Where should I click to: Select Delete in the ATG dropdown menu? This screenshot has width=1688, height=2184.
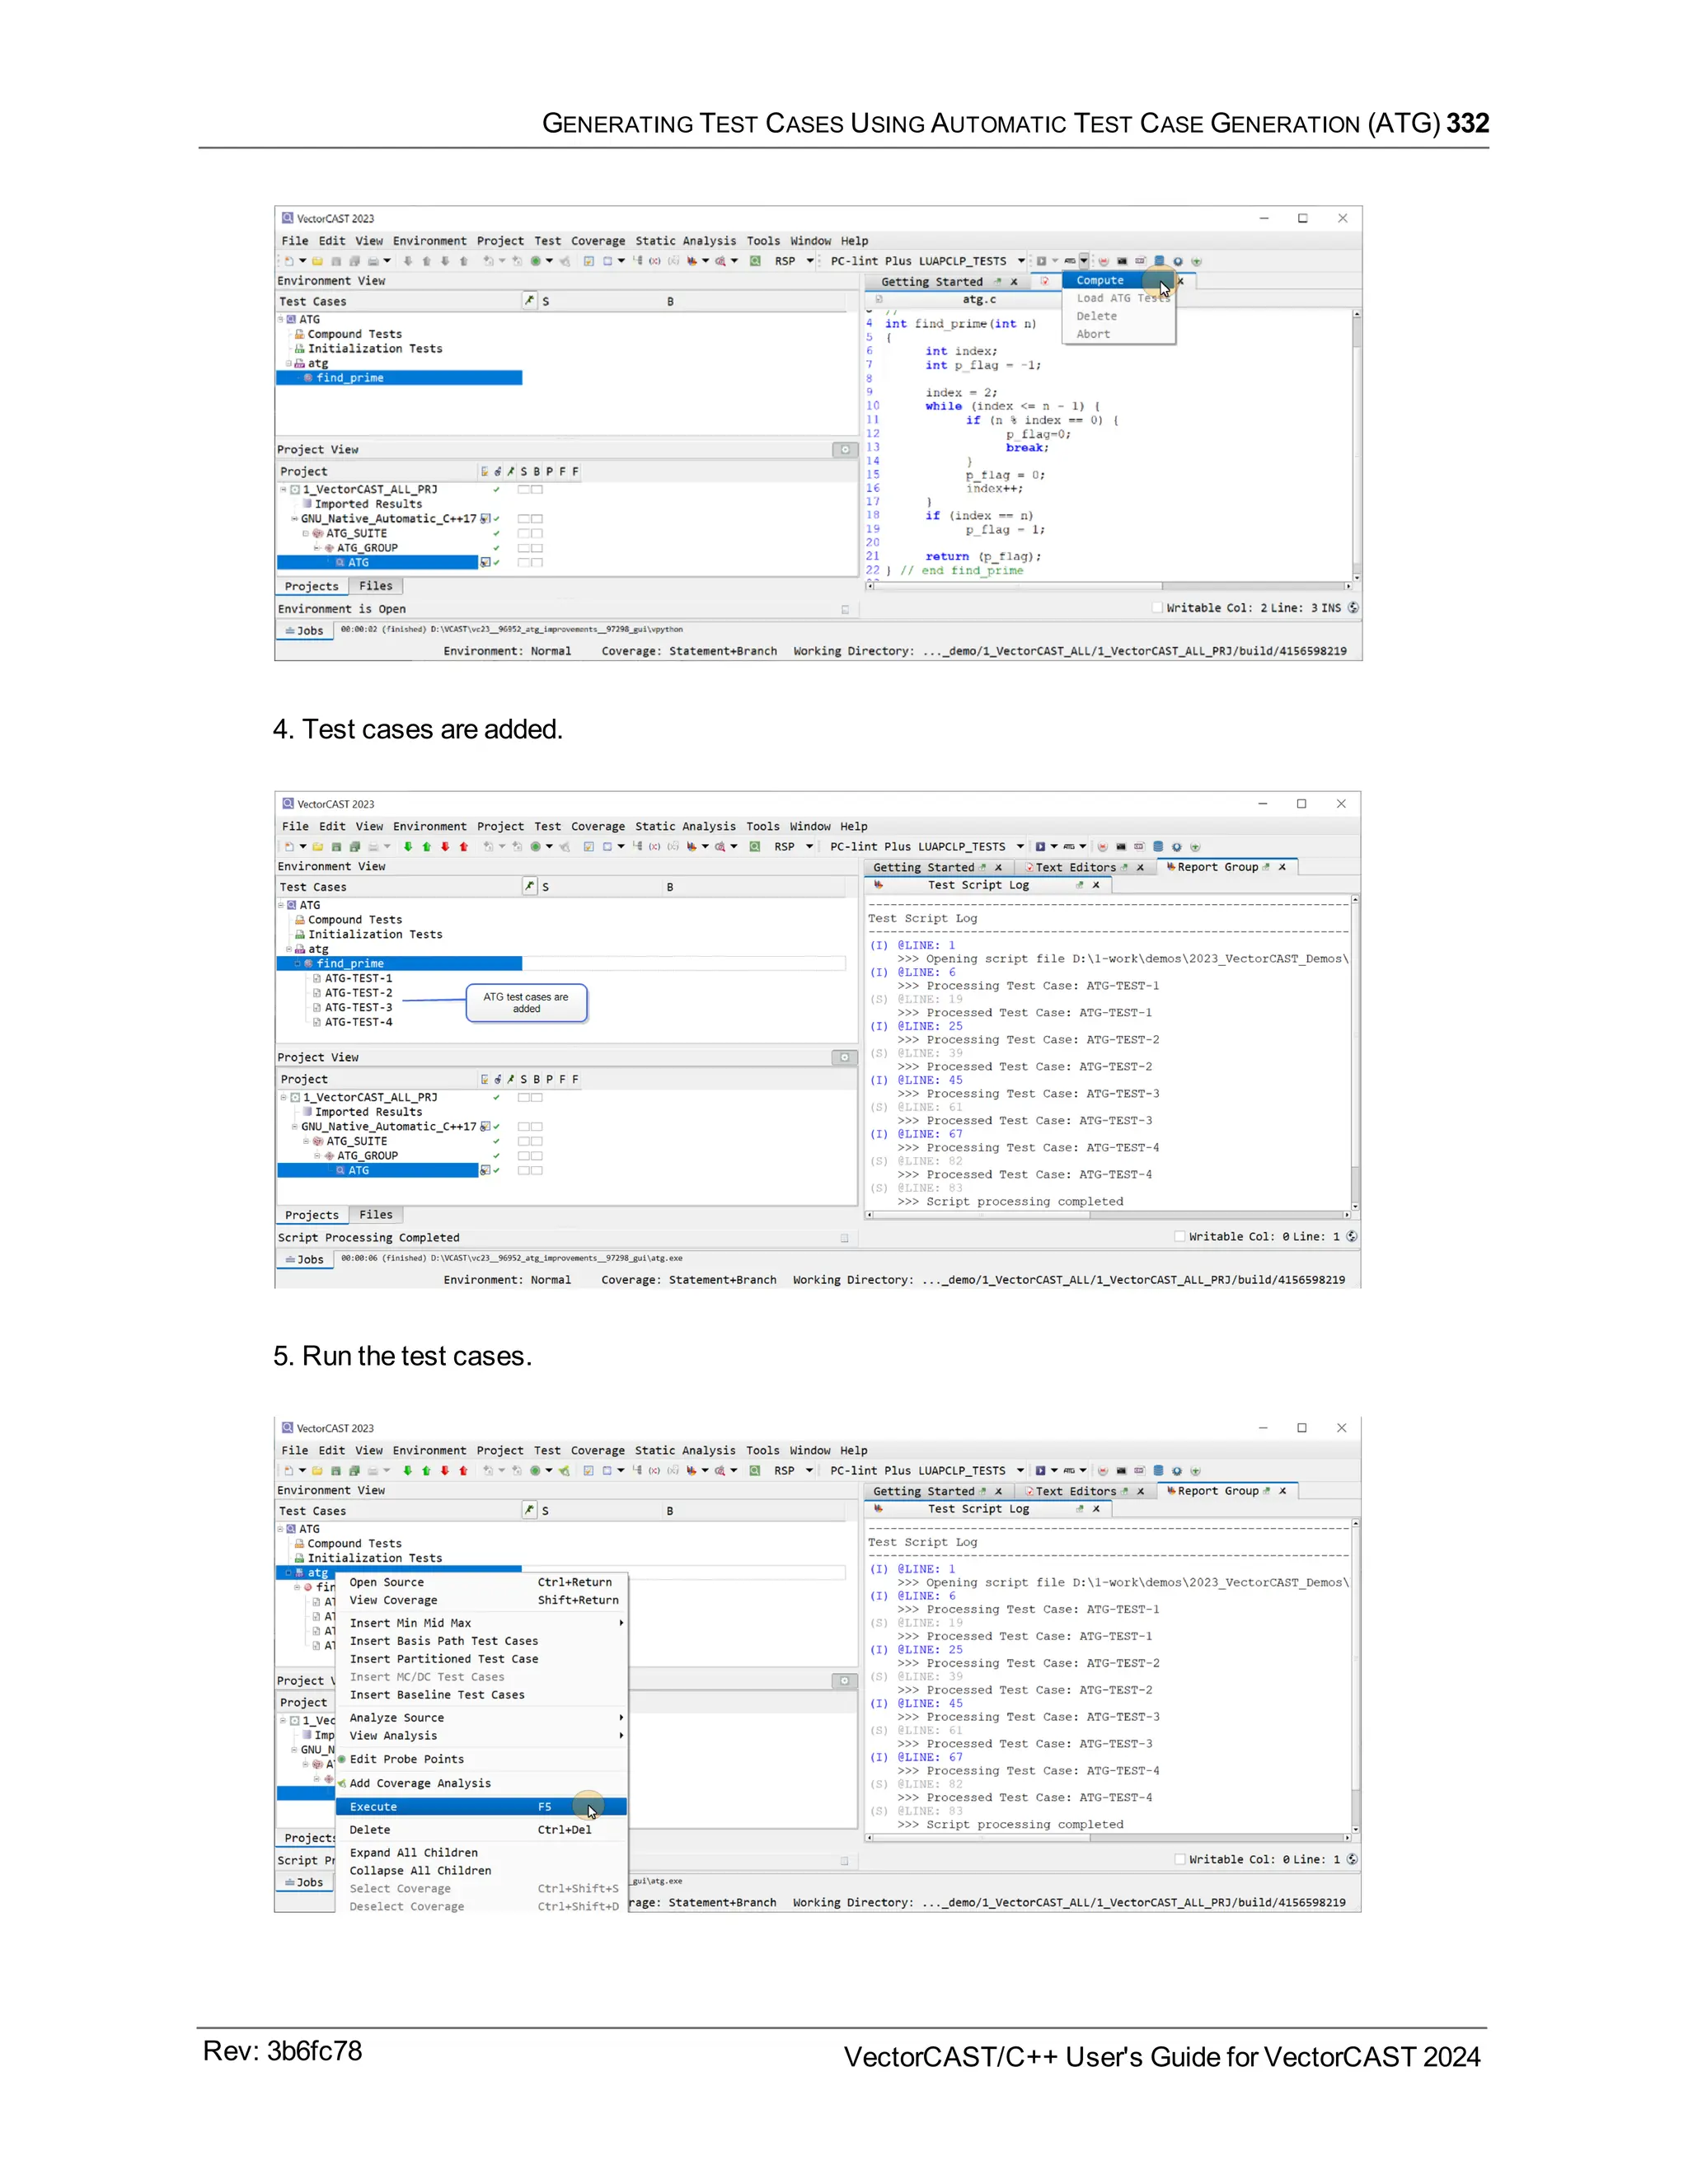tap(1118, 316)
